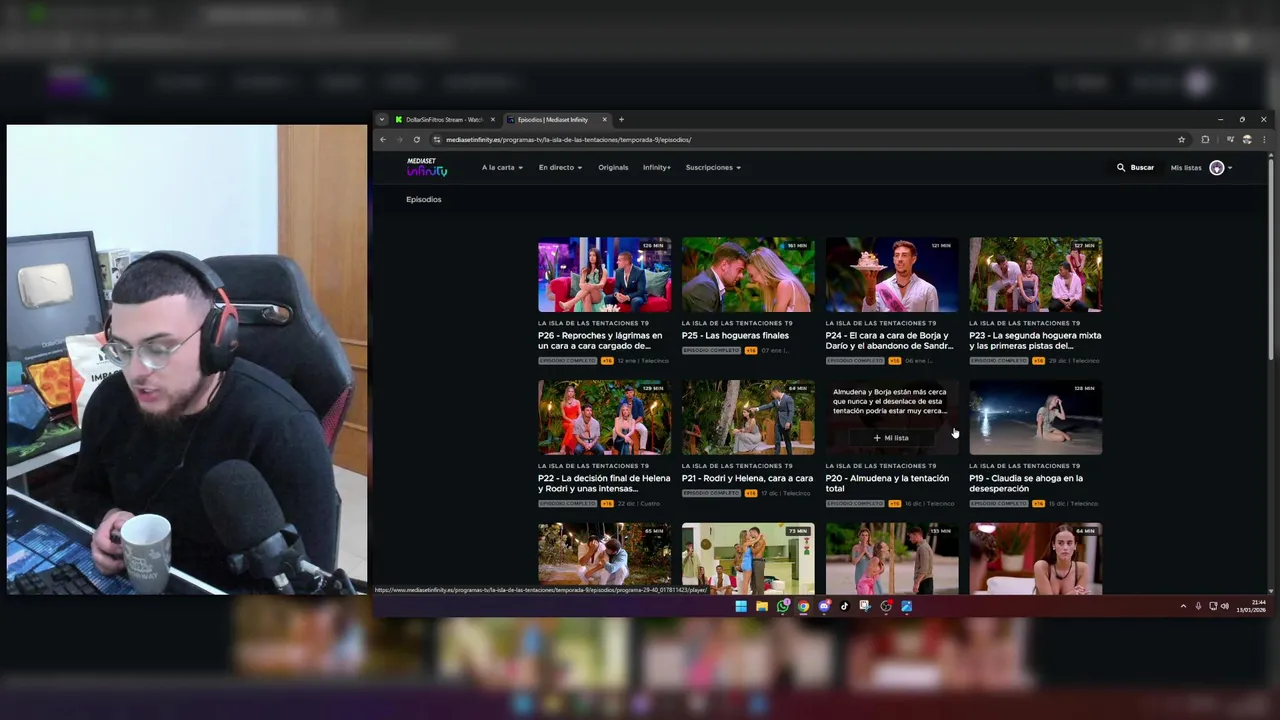Close the Episodios Mediaset Infinity tab
The height and width of the screenshot is (720, 1280).
pyautogui.click(x=606, y=120)
